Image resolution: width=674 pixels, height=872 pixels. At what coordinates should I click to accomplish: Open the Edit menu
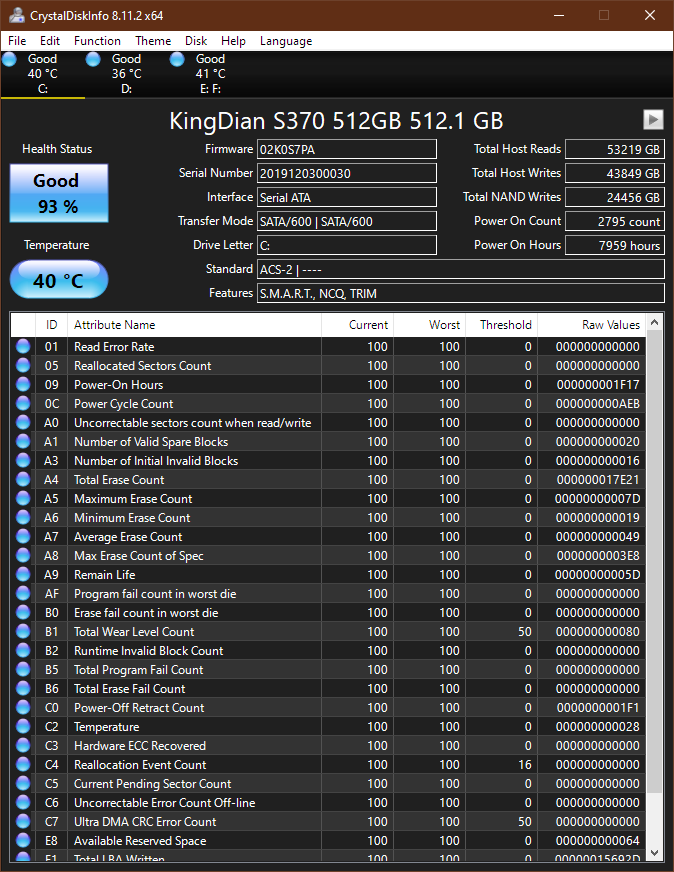[x=49, y=41]
